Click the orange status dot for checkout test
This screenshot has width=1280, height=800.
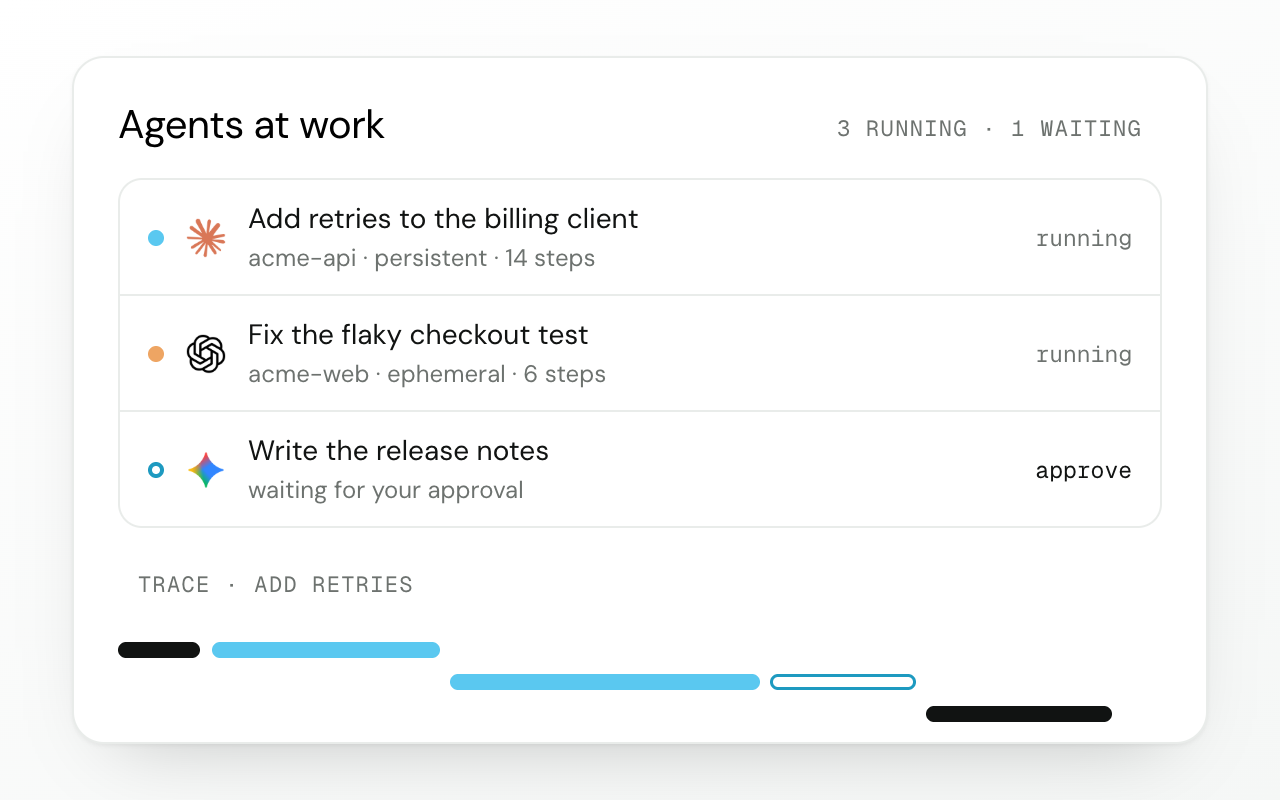pos(156,354)
